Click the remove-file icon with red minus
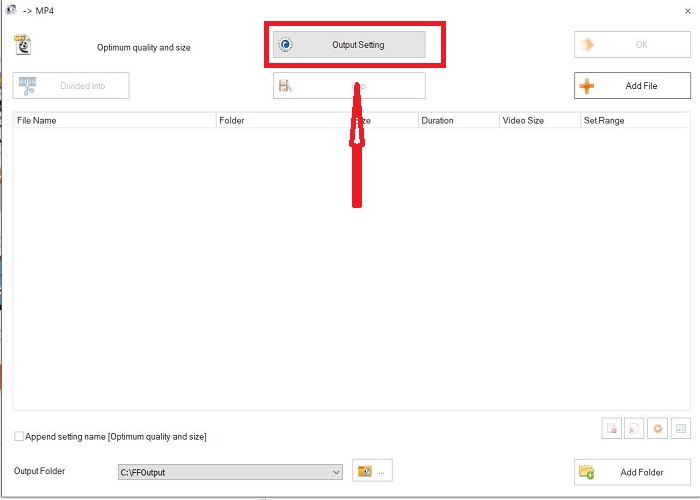 point(611,429)
